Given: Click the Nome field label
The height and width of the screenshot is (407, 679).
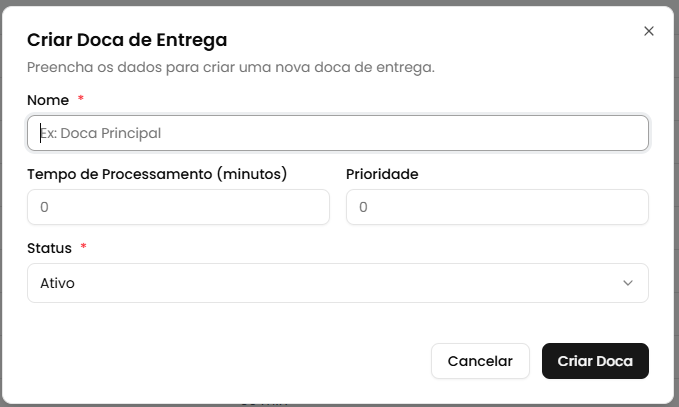Looking at the screenshot, I should 48,100.
